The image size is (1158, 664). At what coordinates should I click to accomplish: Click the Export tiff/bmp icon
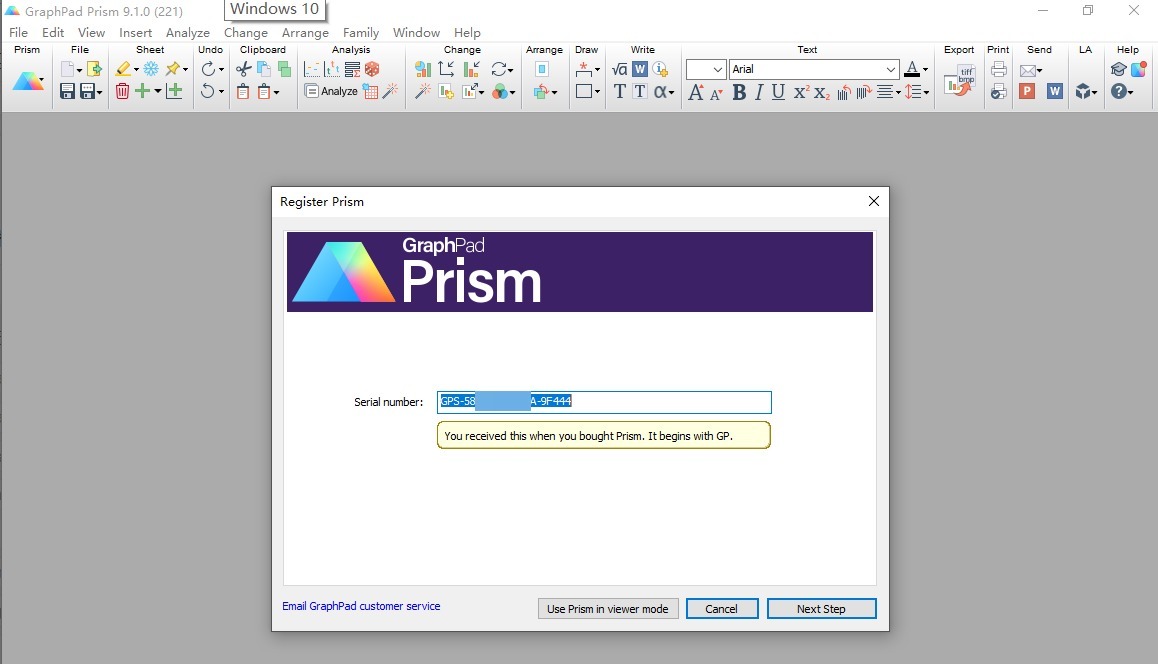tap(959, 80)
